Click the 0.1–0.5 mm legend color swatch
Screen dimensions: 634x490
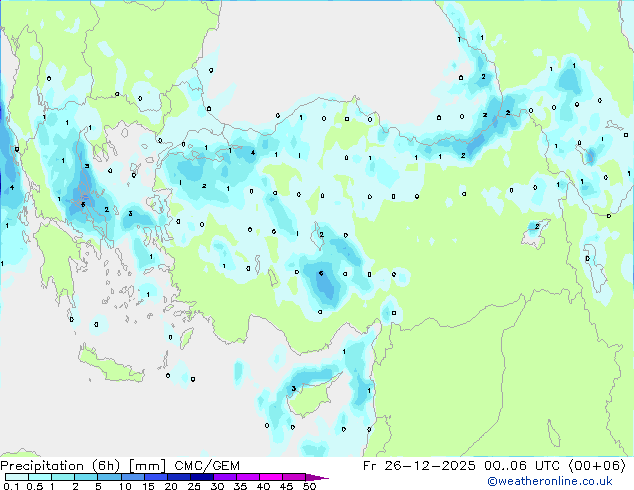(x=17, y=477)
